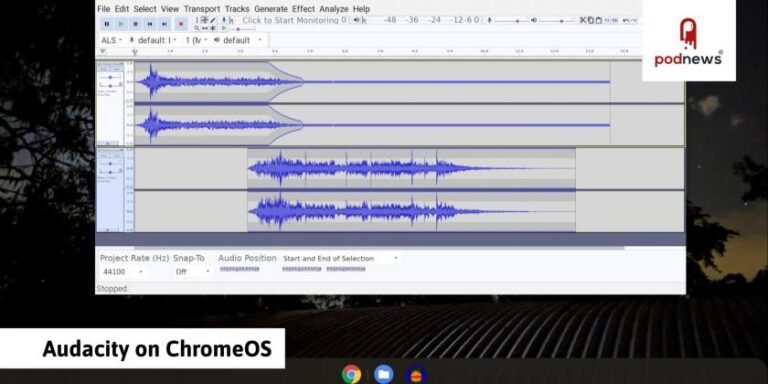Click the Trim audio icon

[x=607, y=20]
